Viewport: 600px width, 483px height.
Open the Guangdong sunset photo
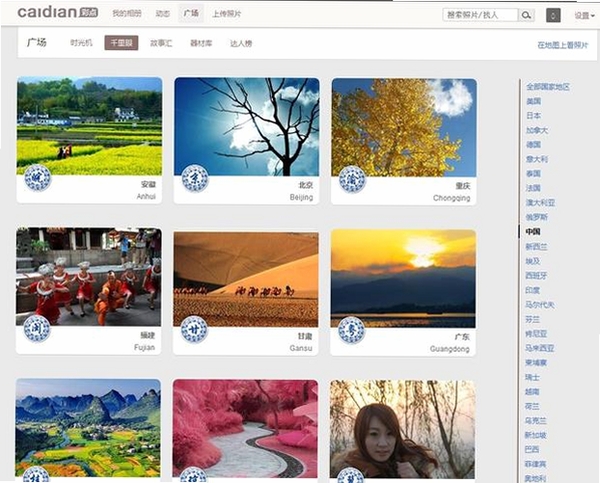tap(403, 279)
